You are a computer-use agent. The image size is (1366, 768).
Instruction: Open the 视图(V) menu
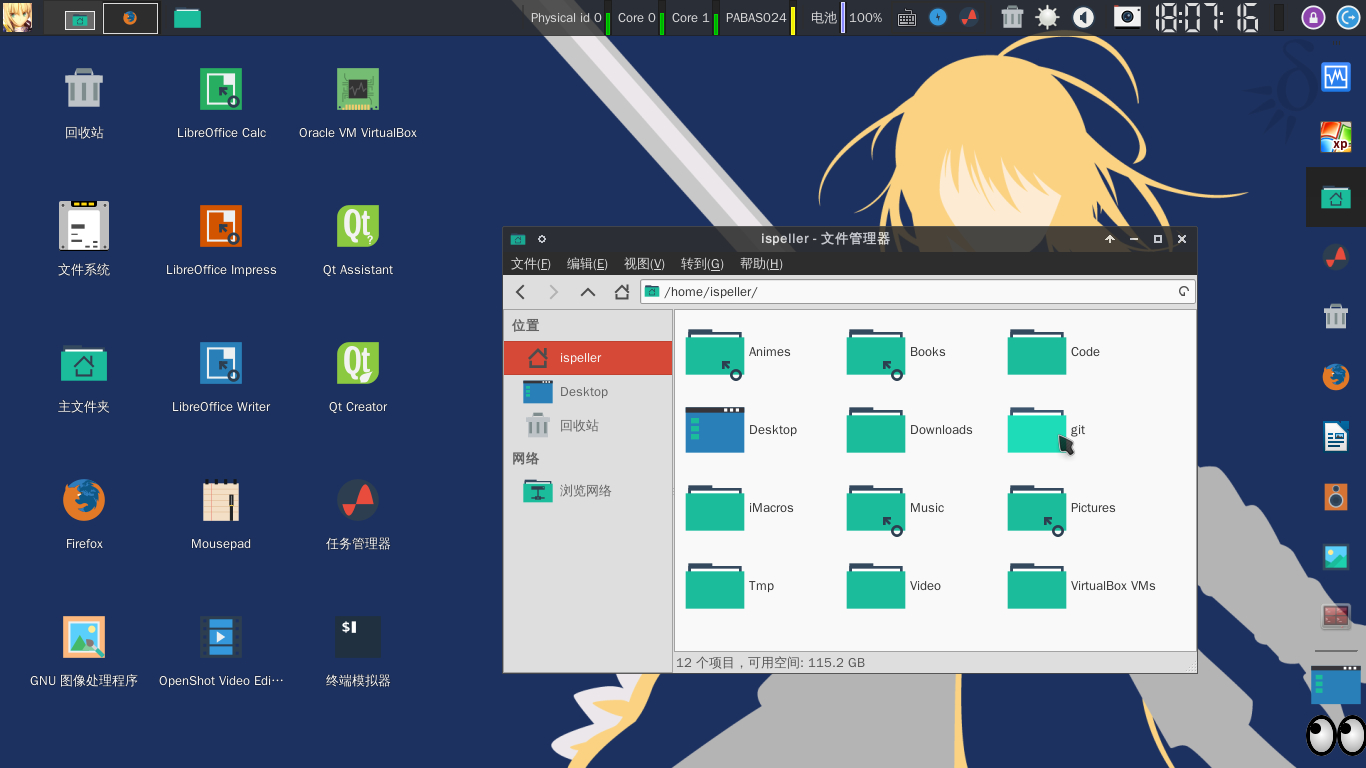(644, 264)
